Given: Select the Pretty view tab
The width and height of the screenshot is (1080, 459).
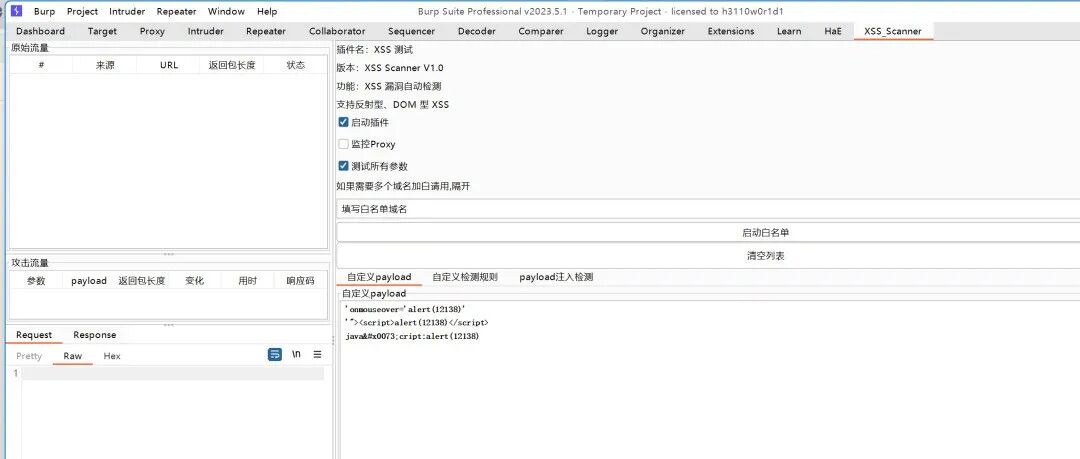Looking at the screenshot, I should 29,356.
